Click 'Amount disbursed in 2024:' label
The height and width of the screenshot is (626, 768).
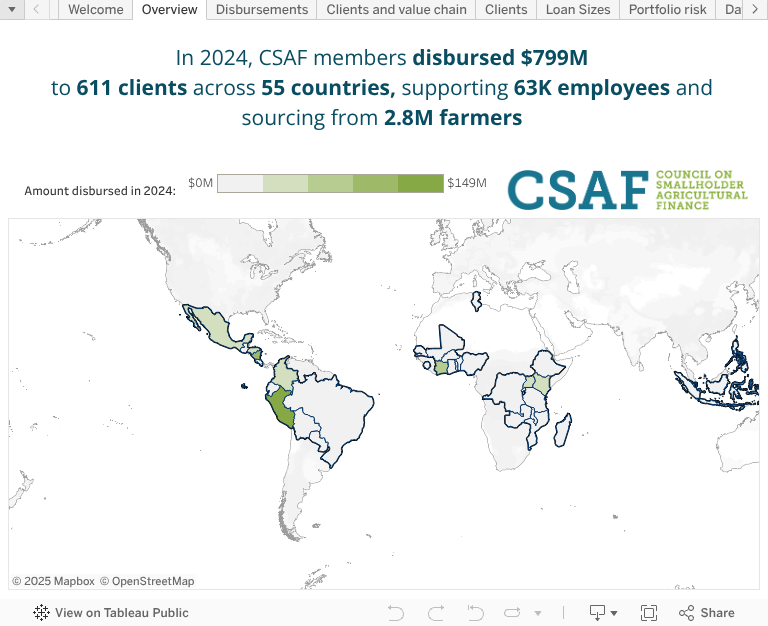pyautogui.click(x=100, y=191)
